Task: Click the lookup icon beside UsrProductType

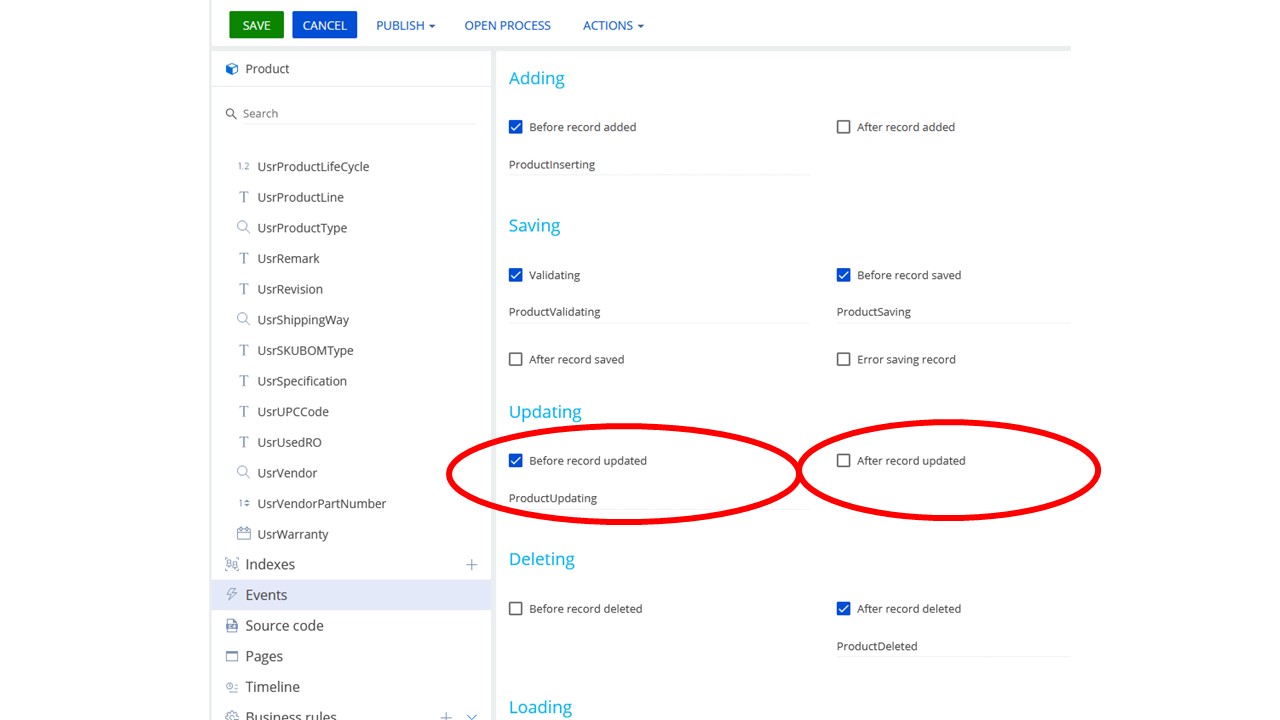Action: tap(243, 227)
